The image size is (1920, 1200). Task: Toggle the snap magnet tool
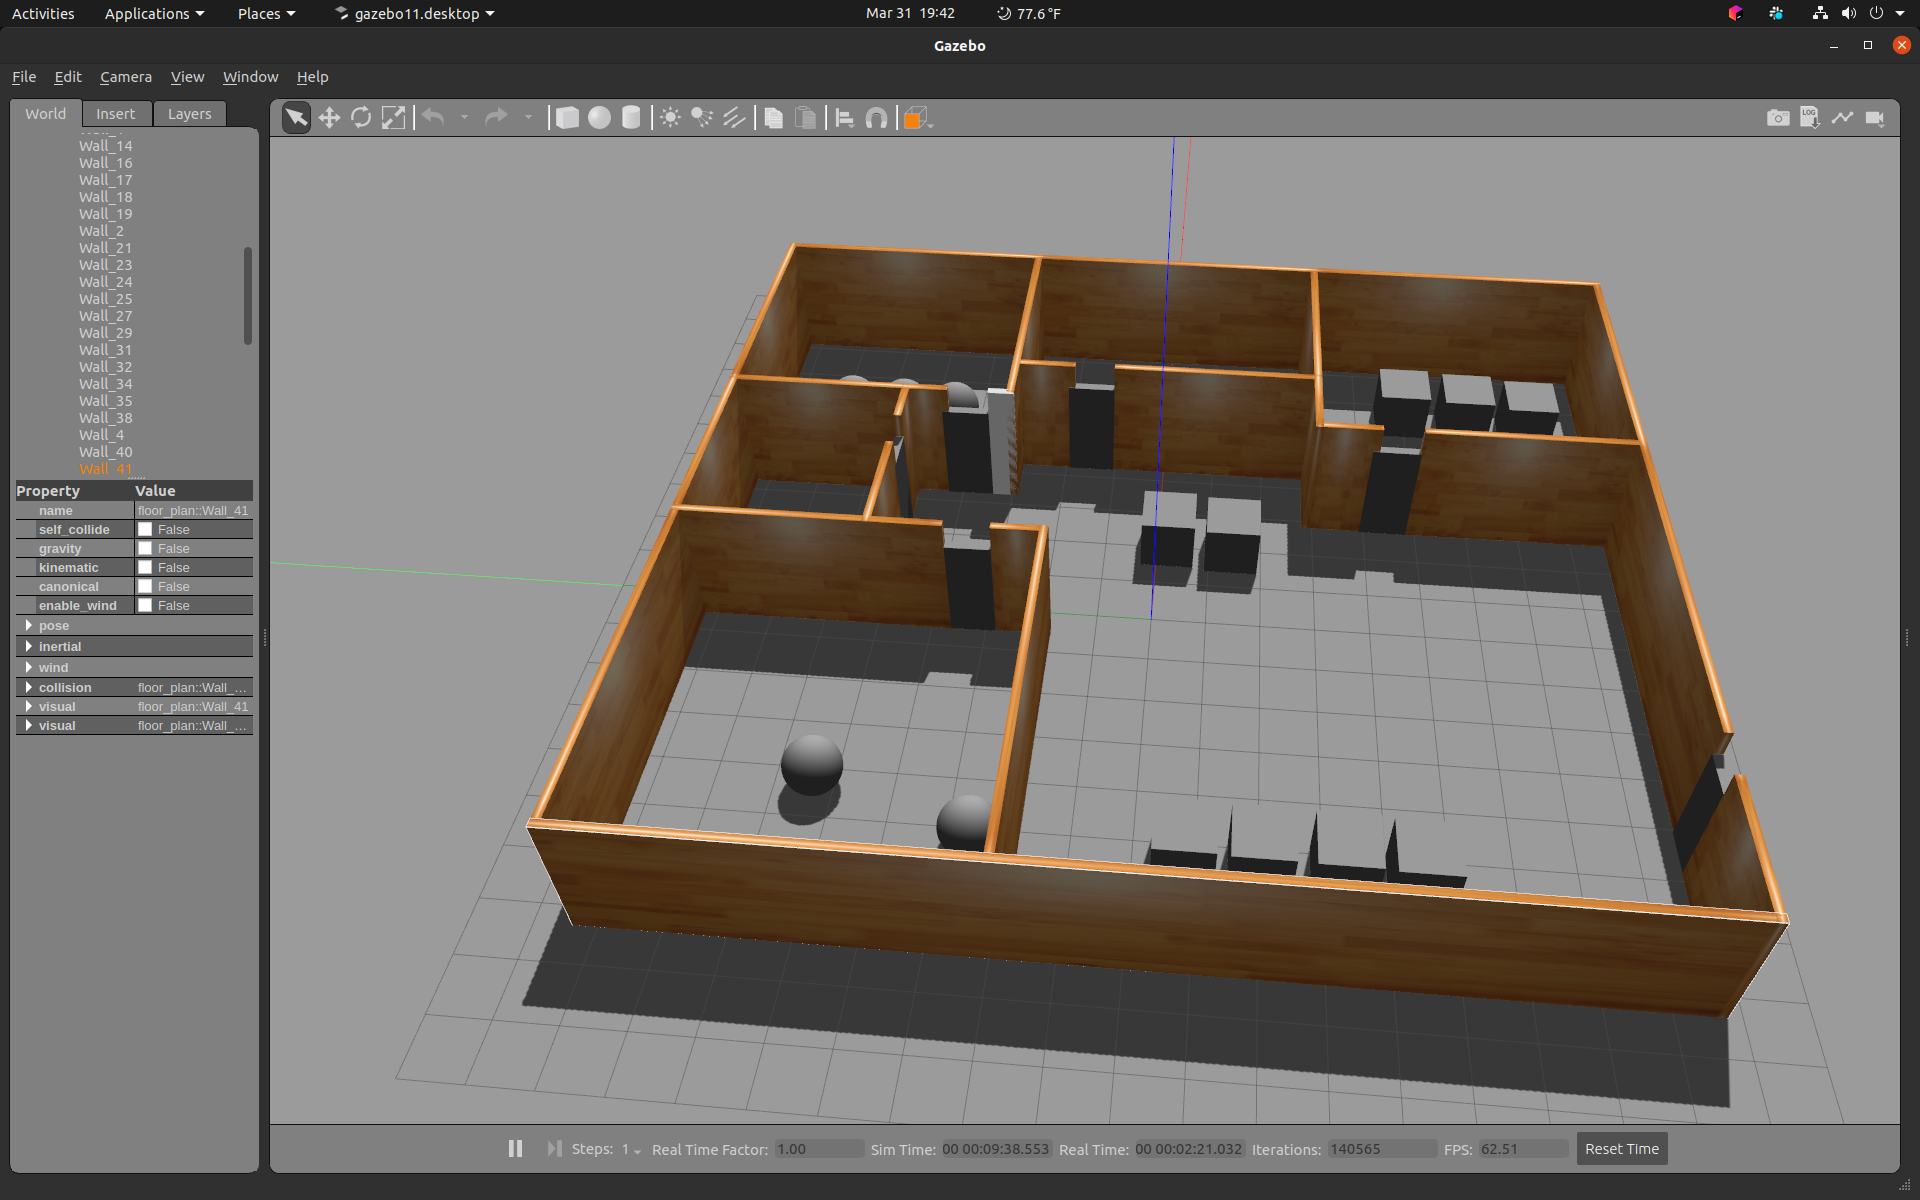point(876,118)
